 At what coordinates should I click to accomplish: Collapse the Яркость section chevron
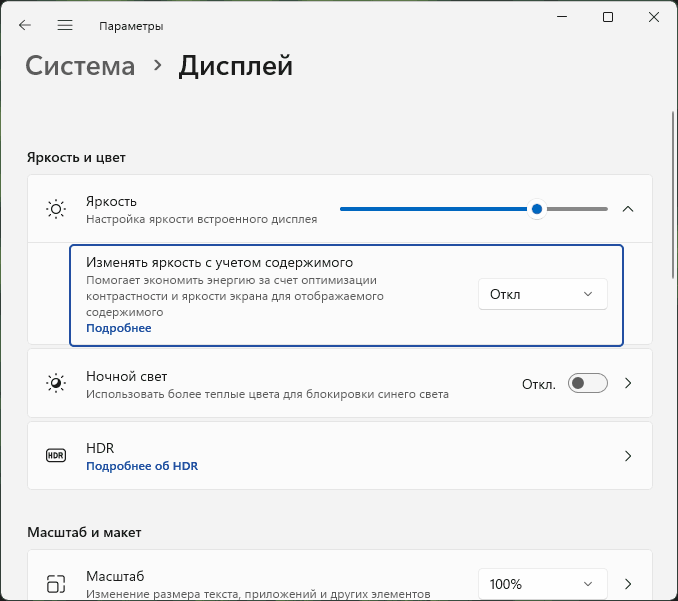point(628,209)
